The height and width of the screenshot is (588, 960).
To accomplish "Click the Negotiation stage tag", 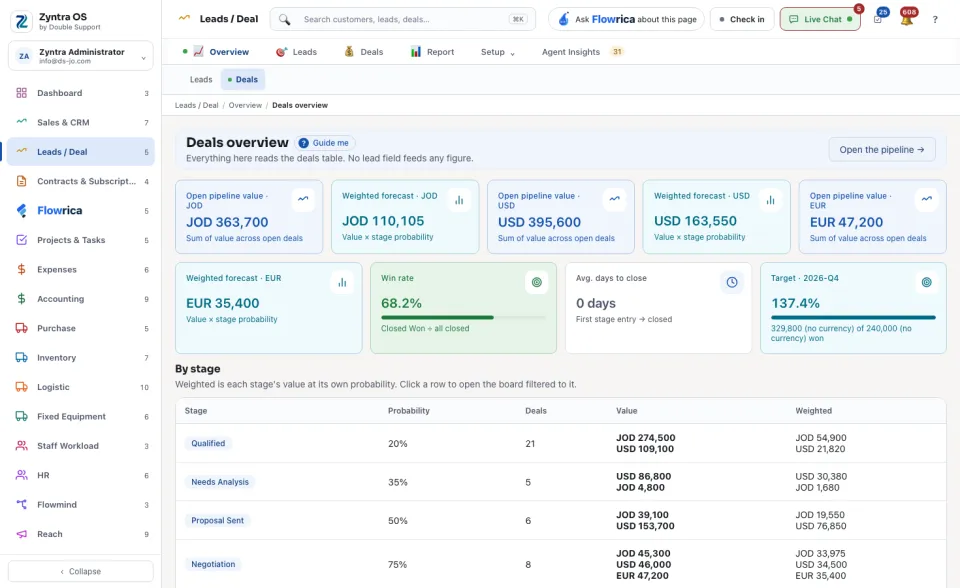I will [213, 564].
